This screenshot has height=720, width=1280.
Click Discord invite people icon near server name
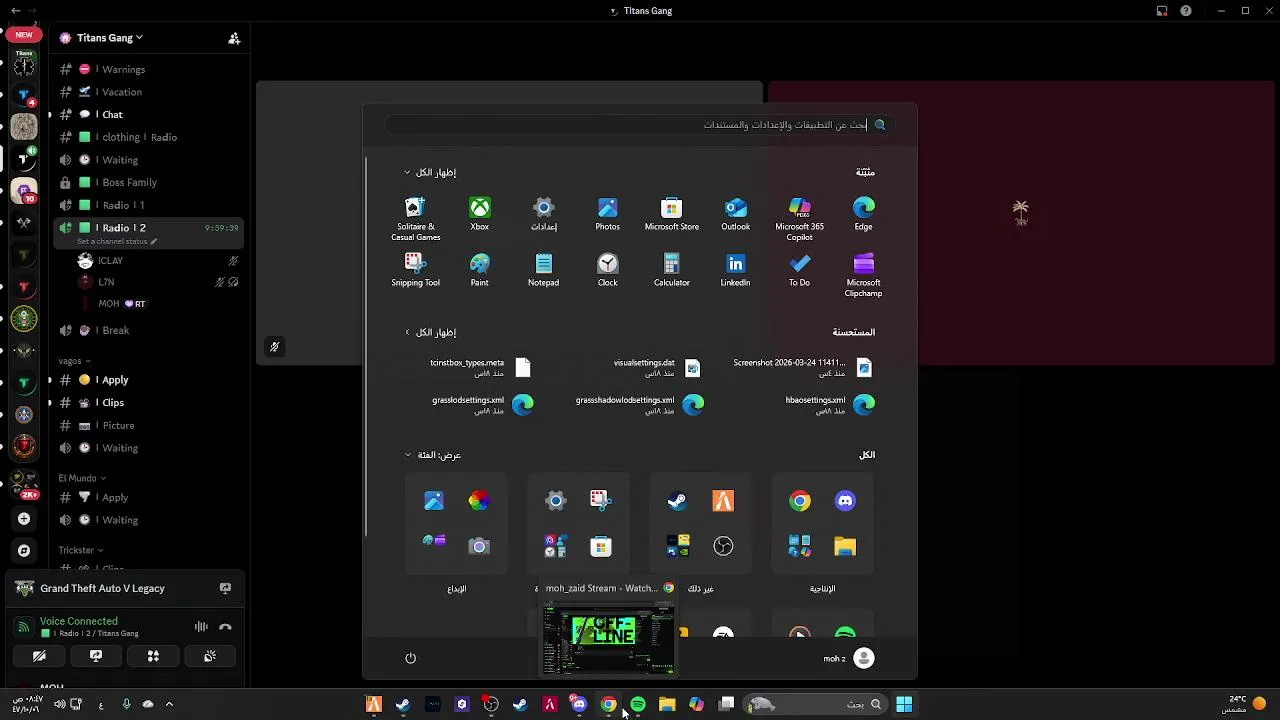(234, 38)
